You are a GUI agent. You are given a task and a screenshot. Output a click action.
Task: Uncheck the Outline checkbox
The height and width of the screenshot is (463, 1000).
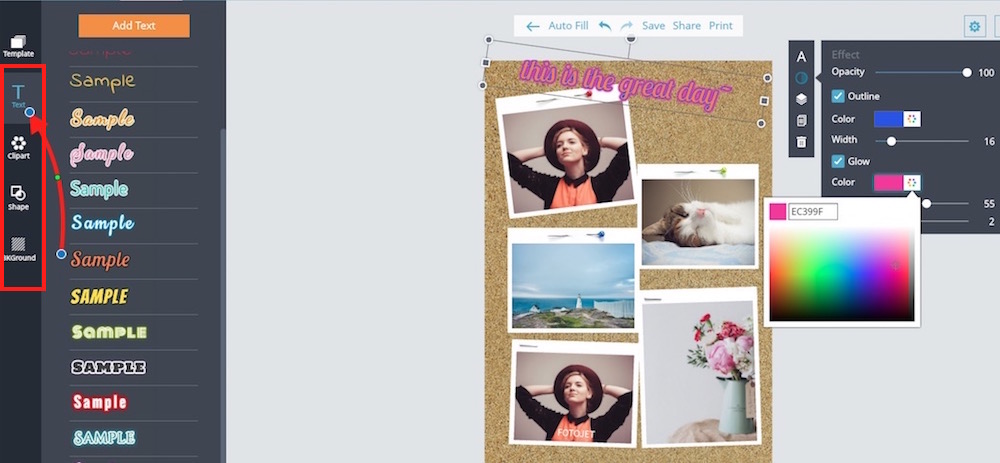(838, 96)
